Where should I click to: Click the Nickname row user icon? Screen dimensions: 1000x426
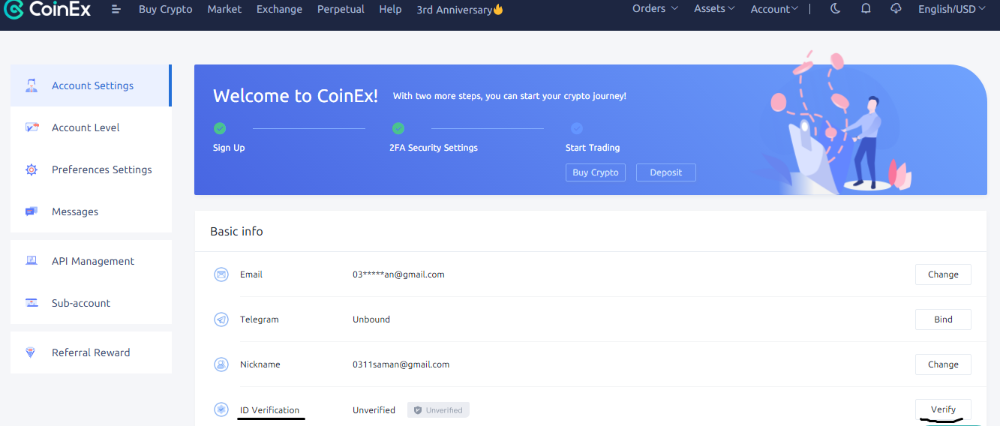coord(221,365)
